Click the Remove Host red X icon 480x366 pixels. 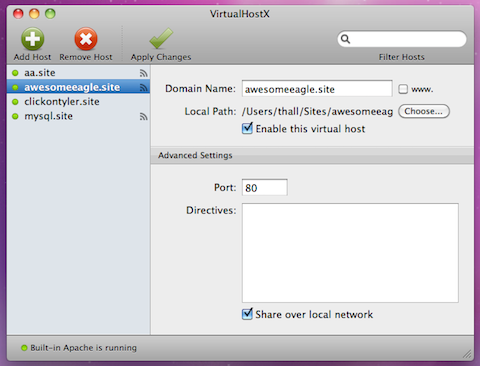click(x=86, y=39)
